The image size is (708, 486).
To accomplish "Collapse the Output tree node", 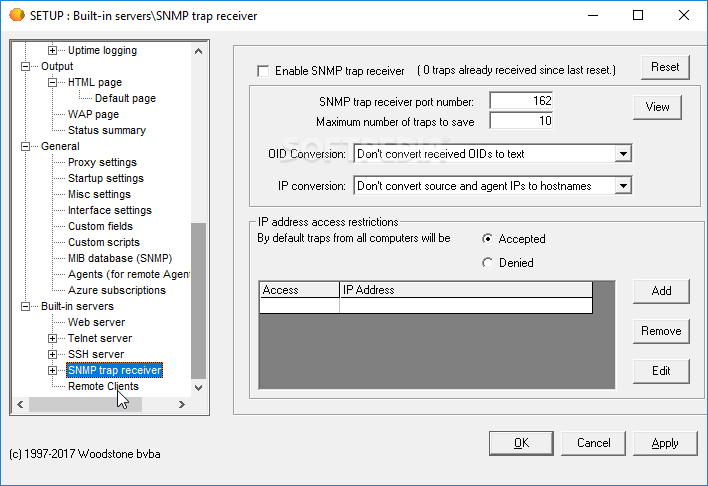I will pyautogui.click(x=26, y=66).
